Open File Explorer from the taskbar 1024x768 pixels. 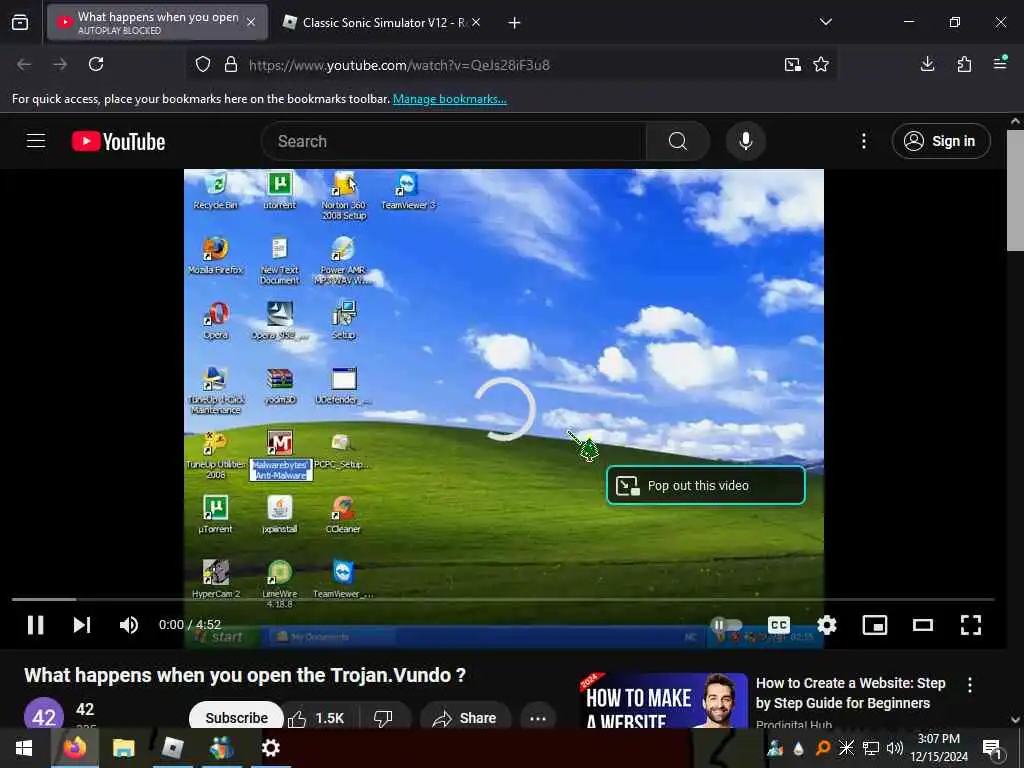(x=123, y=748)
